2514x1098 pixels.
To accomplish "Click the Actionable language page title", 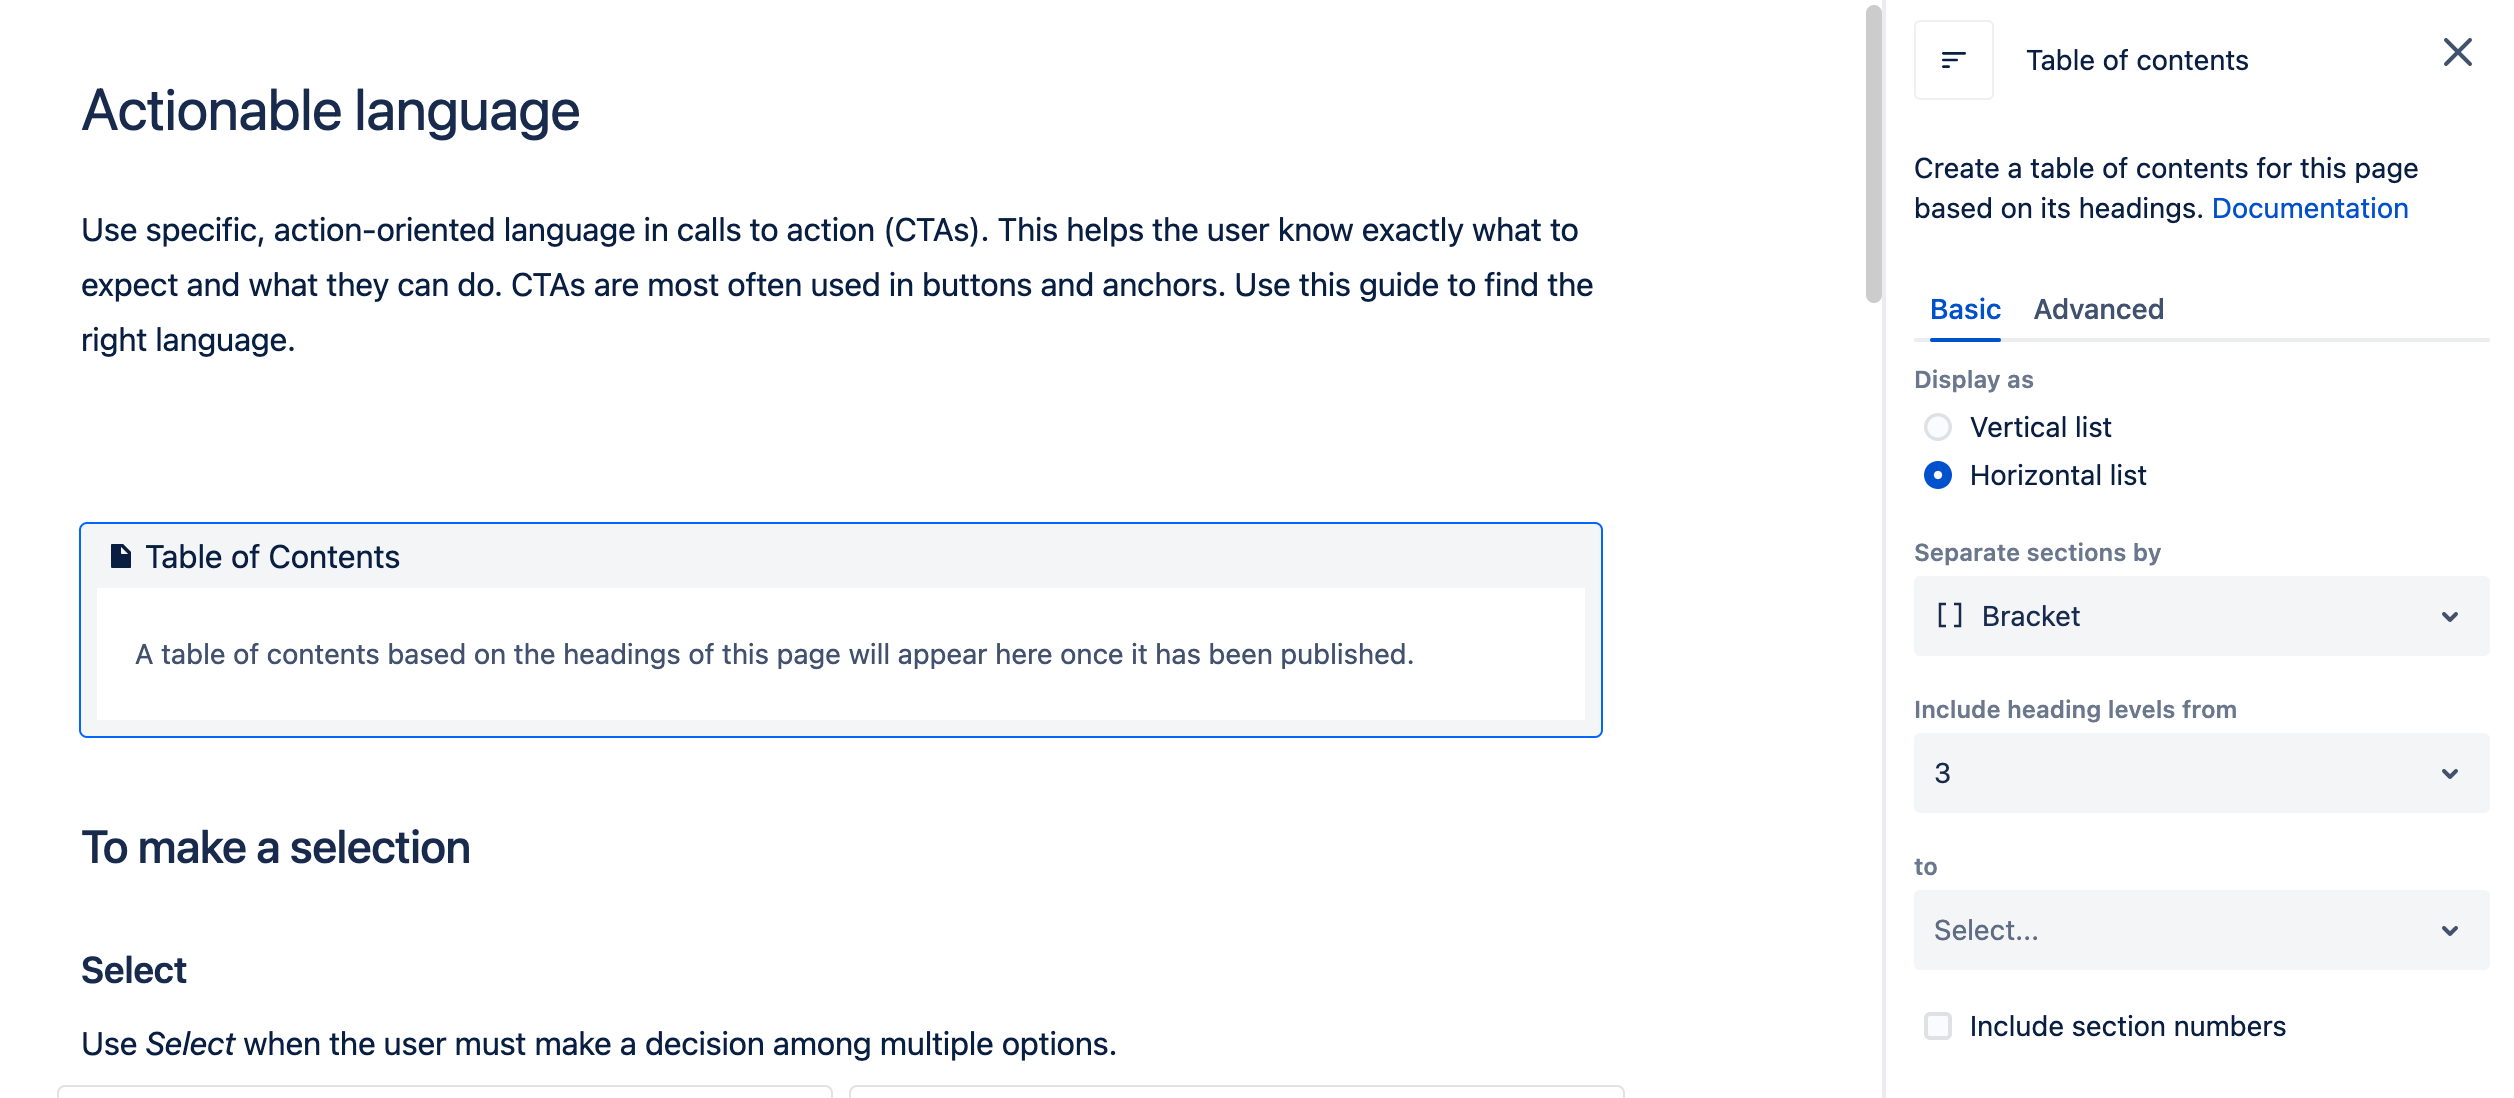I will coord(330,110).
